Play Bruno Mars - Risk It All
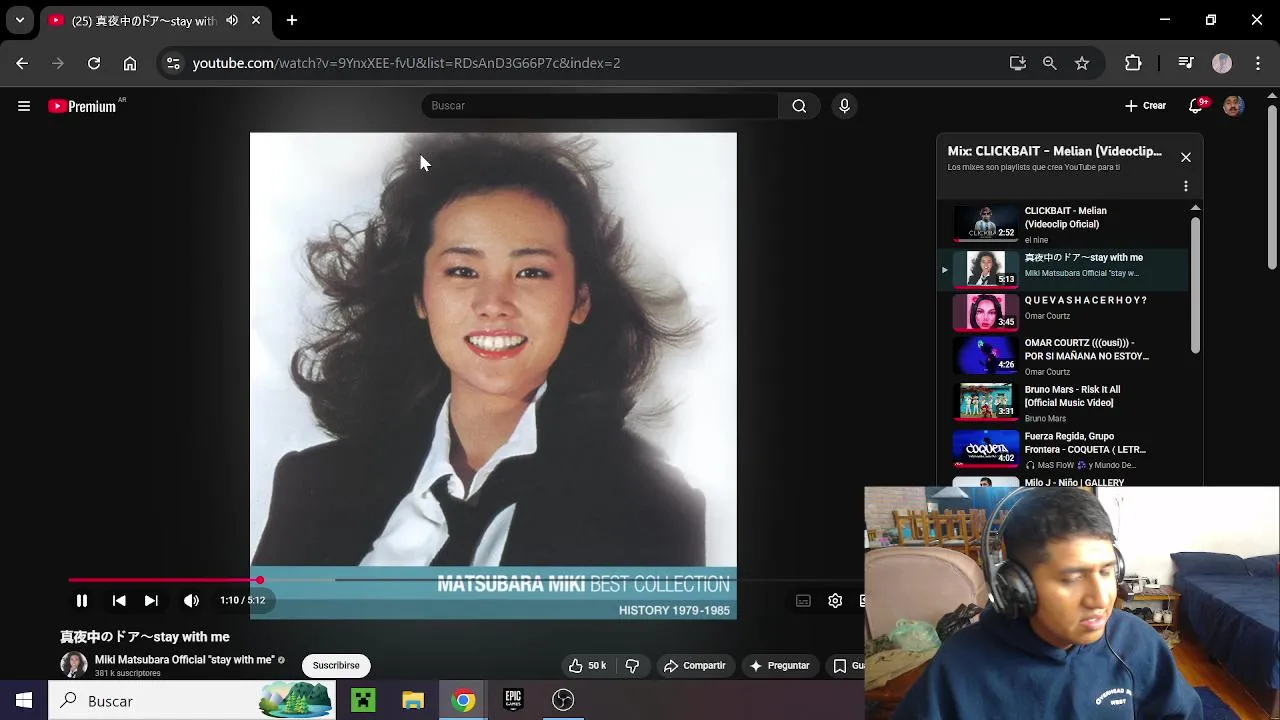Screen dimensions: 1280x720 (1063, 401)
